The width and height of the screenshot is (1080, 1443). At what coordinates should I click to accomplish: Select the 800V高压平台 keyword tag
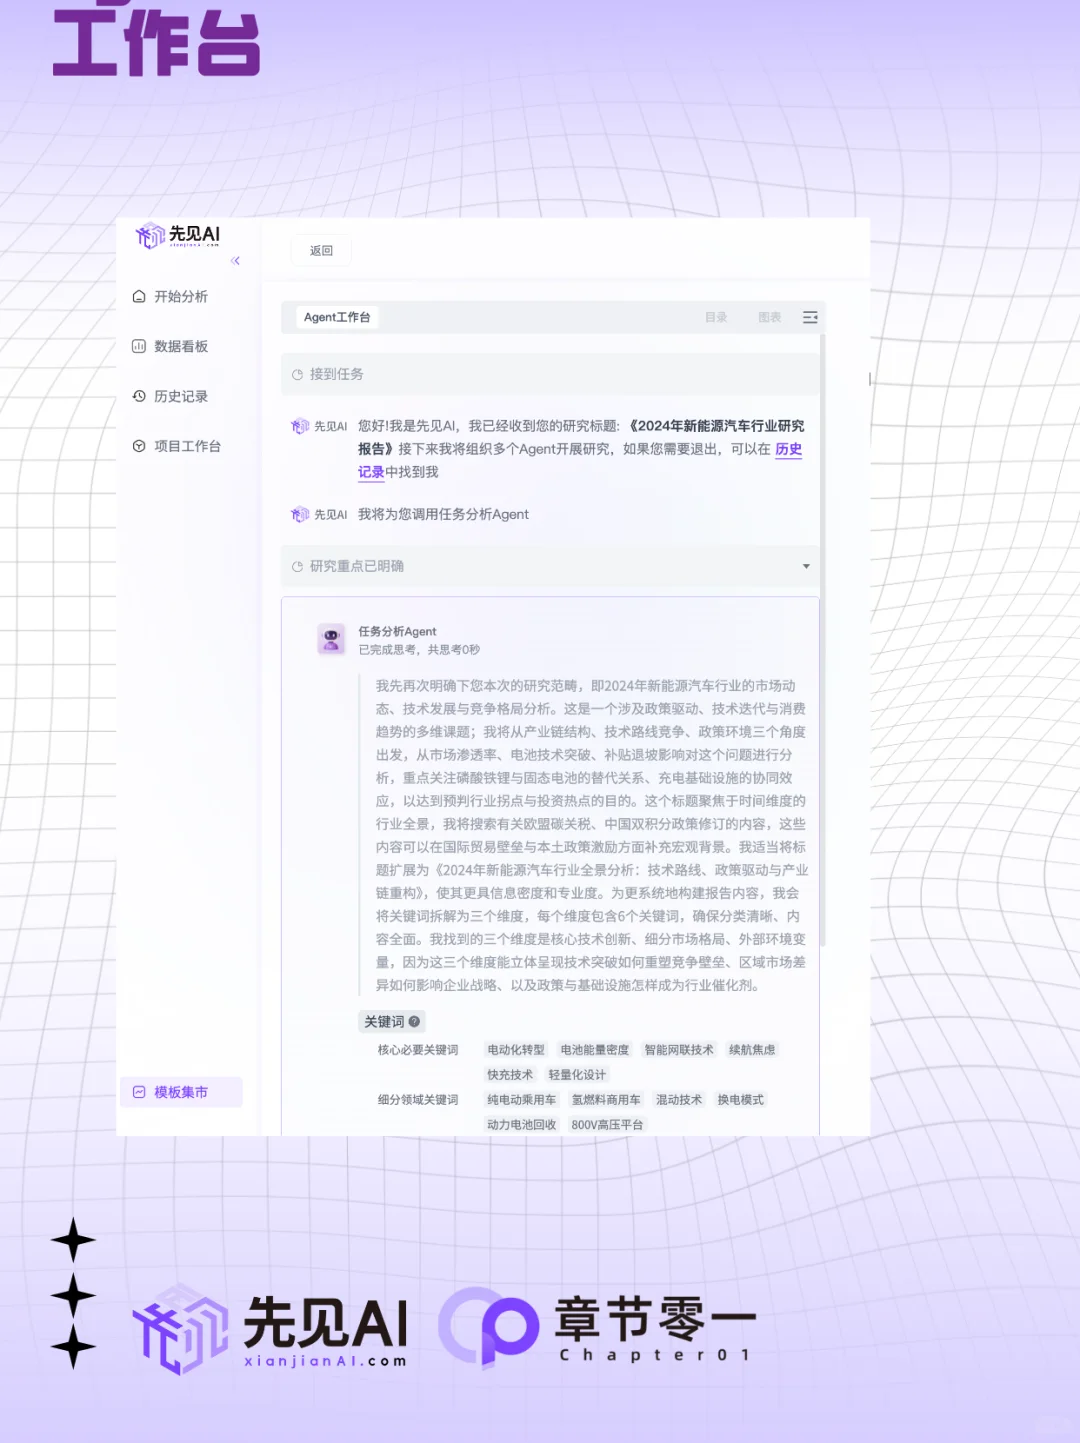click(x=607, y=1124)
